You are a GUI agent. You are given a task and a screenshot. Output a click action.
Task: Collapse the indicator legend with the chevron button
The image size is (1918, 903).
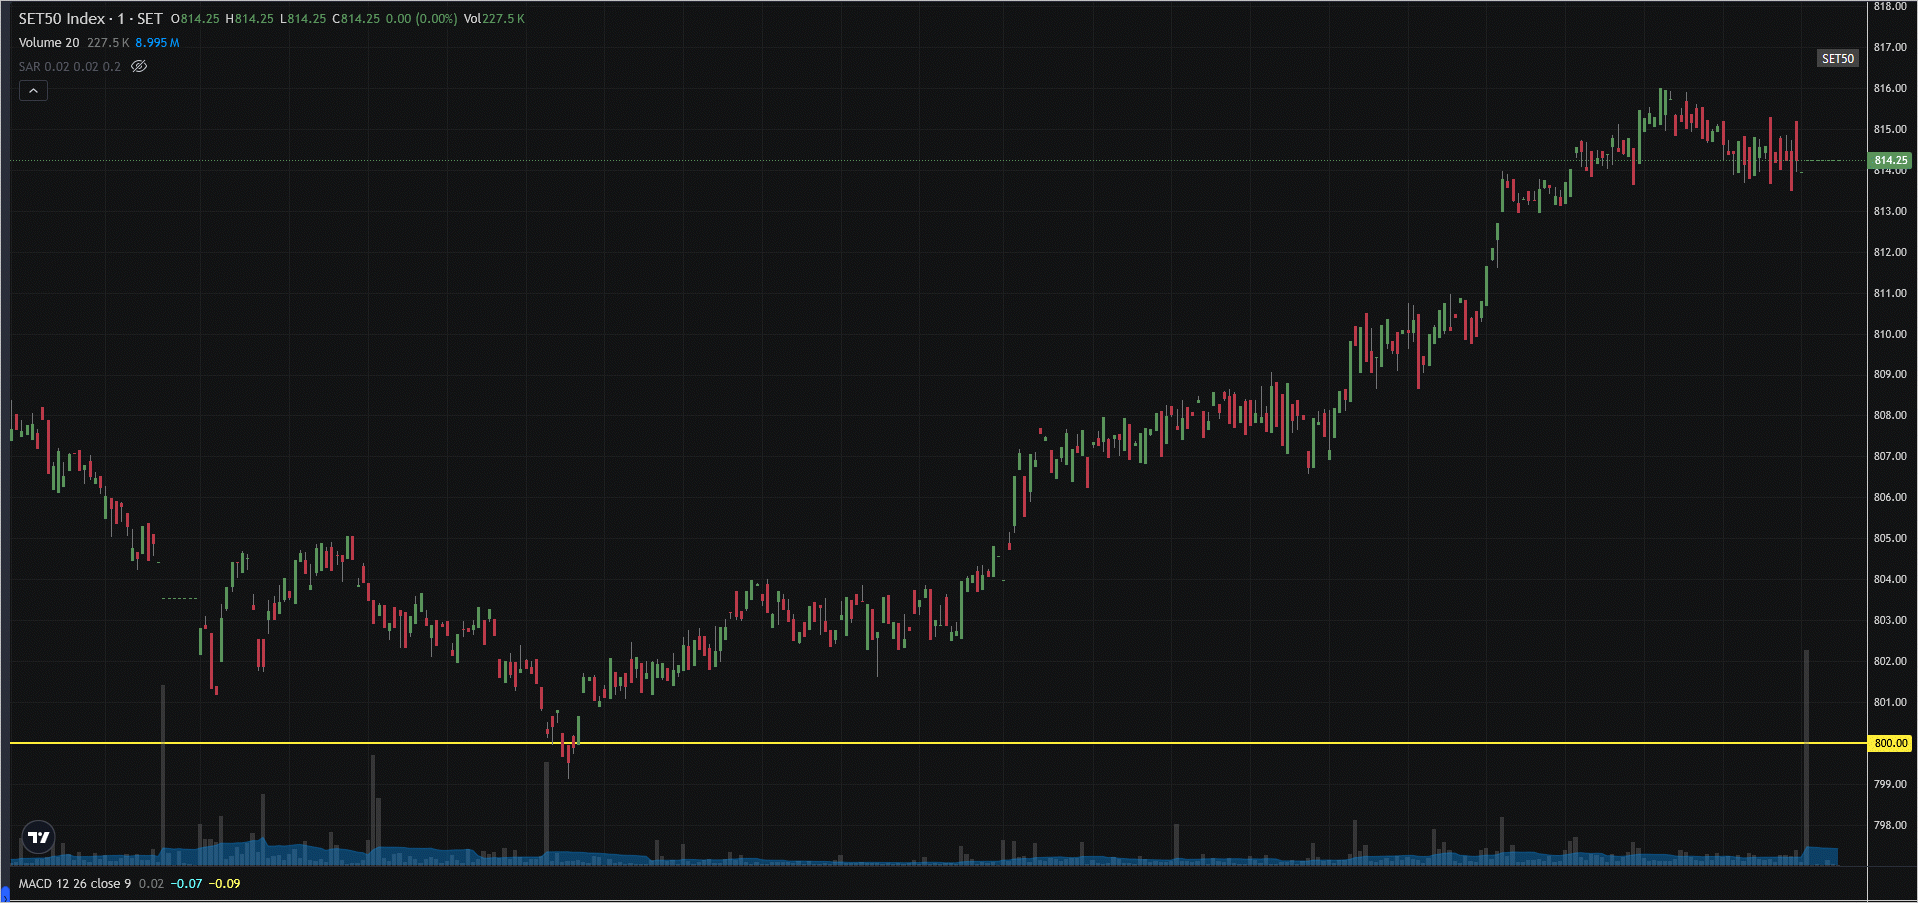pyautogui.click(x=33, y=91)
